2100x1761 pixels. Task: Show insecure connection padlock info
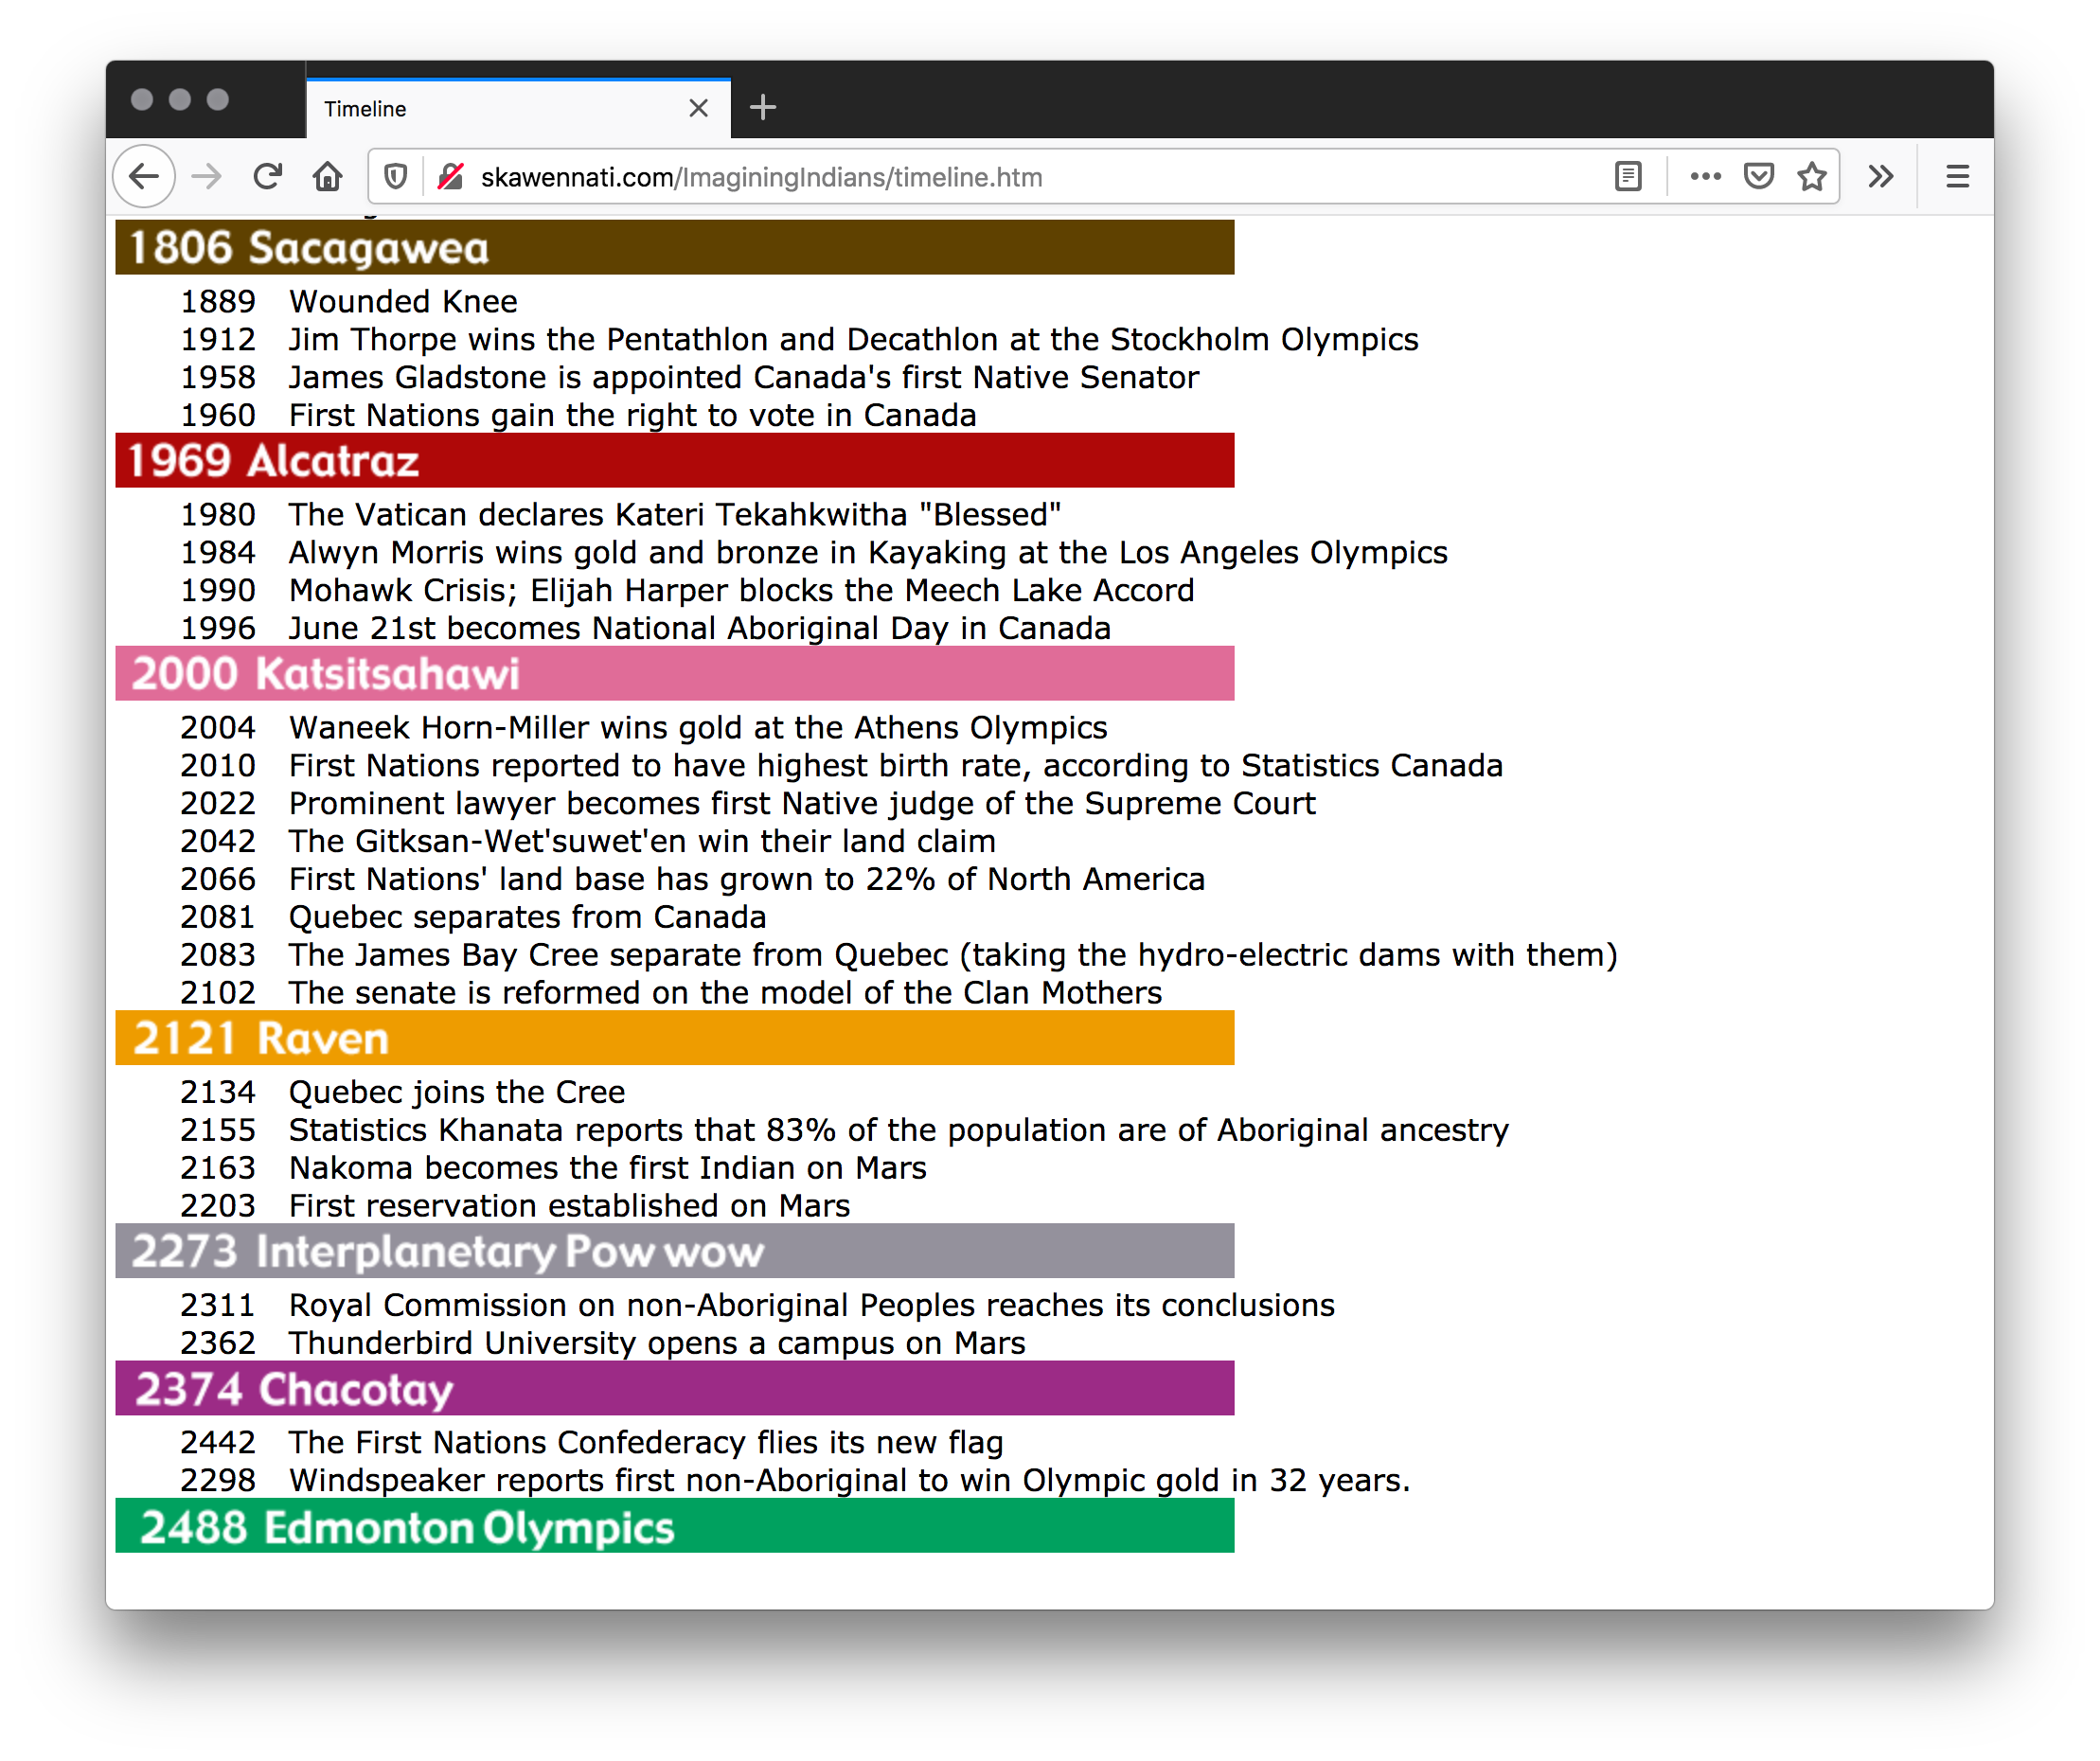point(450,177)
